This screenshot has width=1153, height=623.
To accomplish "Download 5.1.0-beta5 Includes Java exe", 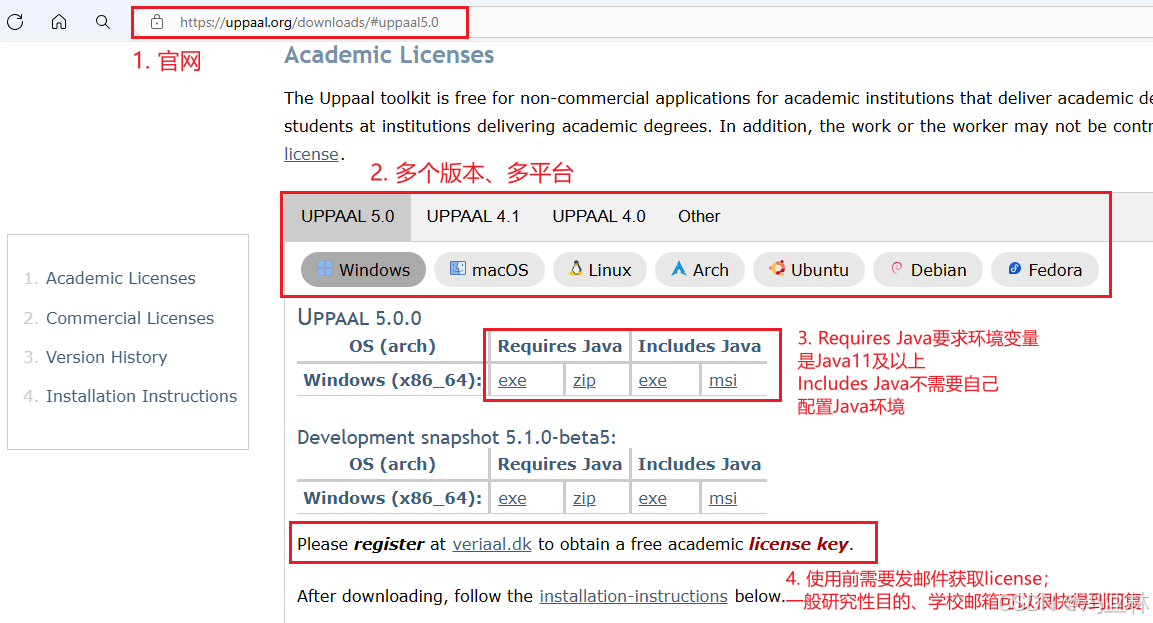I will [x=652, y=499].
